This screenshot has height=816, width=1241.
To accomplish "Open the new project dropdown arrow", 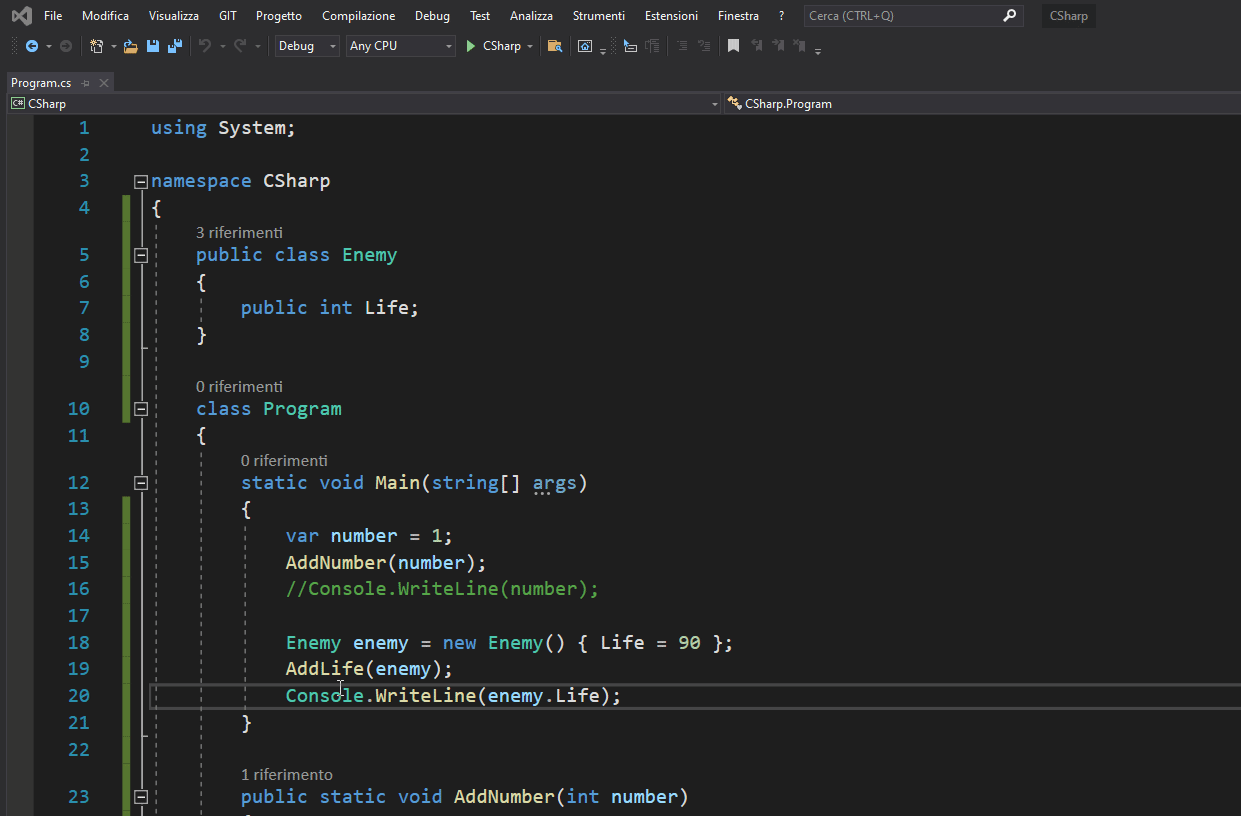I will [113, 46].
